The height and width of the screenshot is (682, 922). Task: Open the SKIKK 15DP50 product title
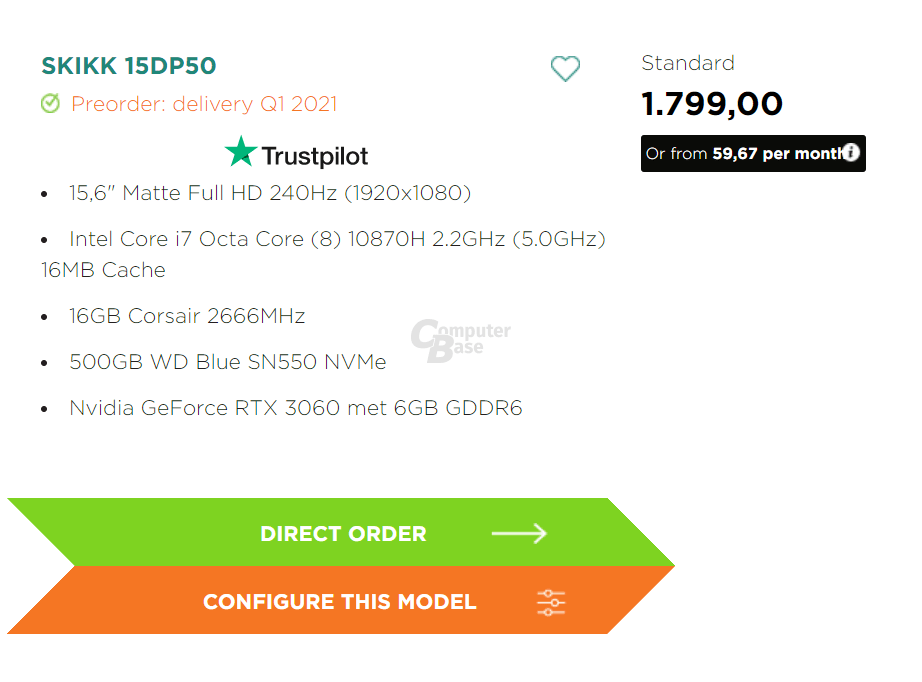coord(129,66)
